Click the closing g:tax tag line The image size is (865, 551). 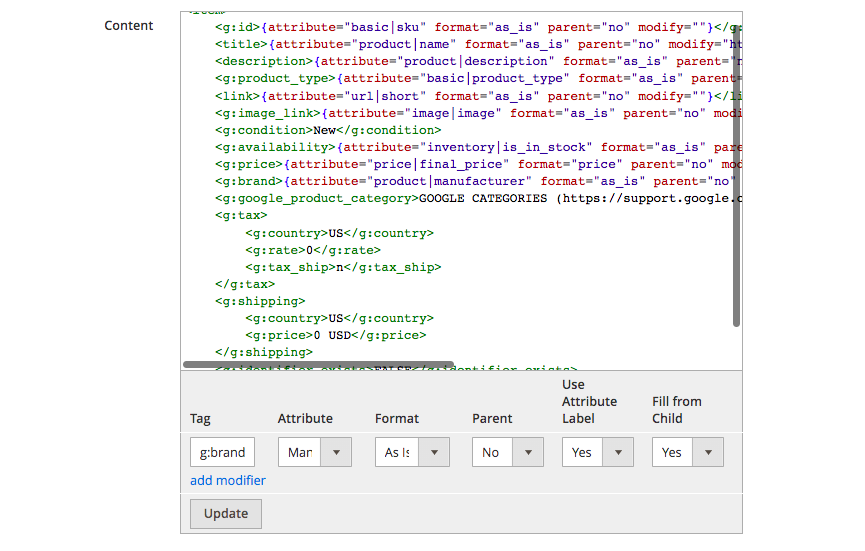coord(244,284)
